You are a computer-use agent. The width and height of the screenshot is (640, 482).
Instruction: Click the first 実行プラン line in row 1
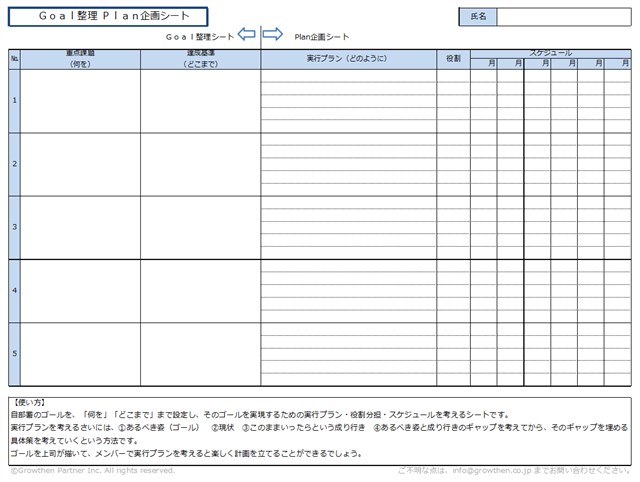click(347, 75)
